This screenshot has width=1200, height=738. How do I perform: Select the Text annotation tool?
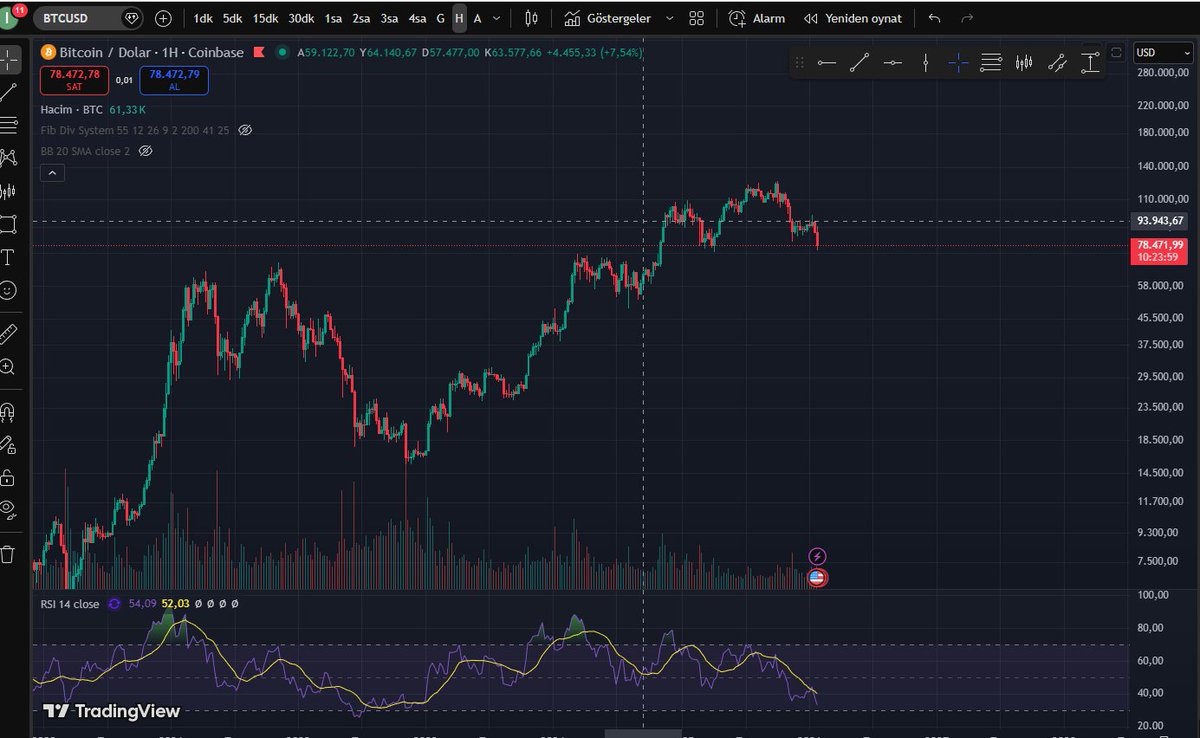pyautogui.click(x=8, y=257)
